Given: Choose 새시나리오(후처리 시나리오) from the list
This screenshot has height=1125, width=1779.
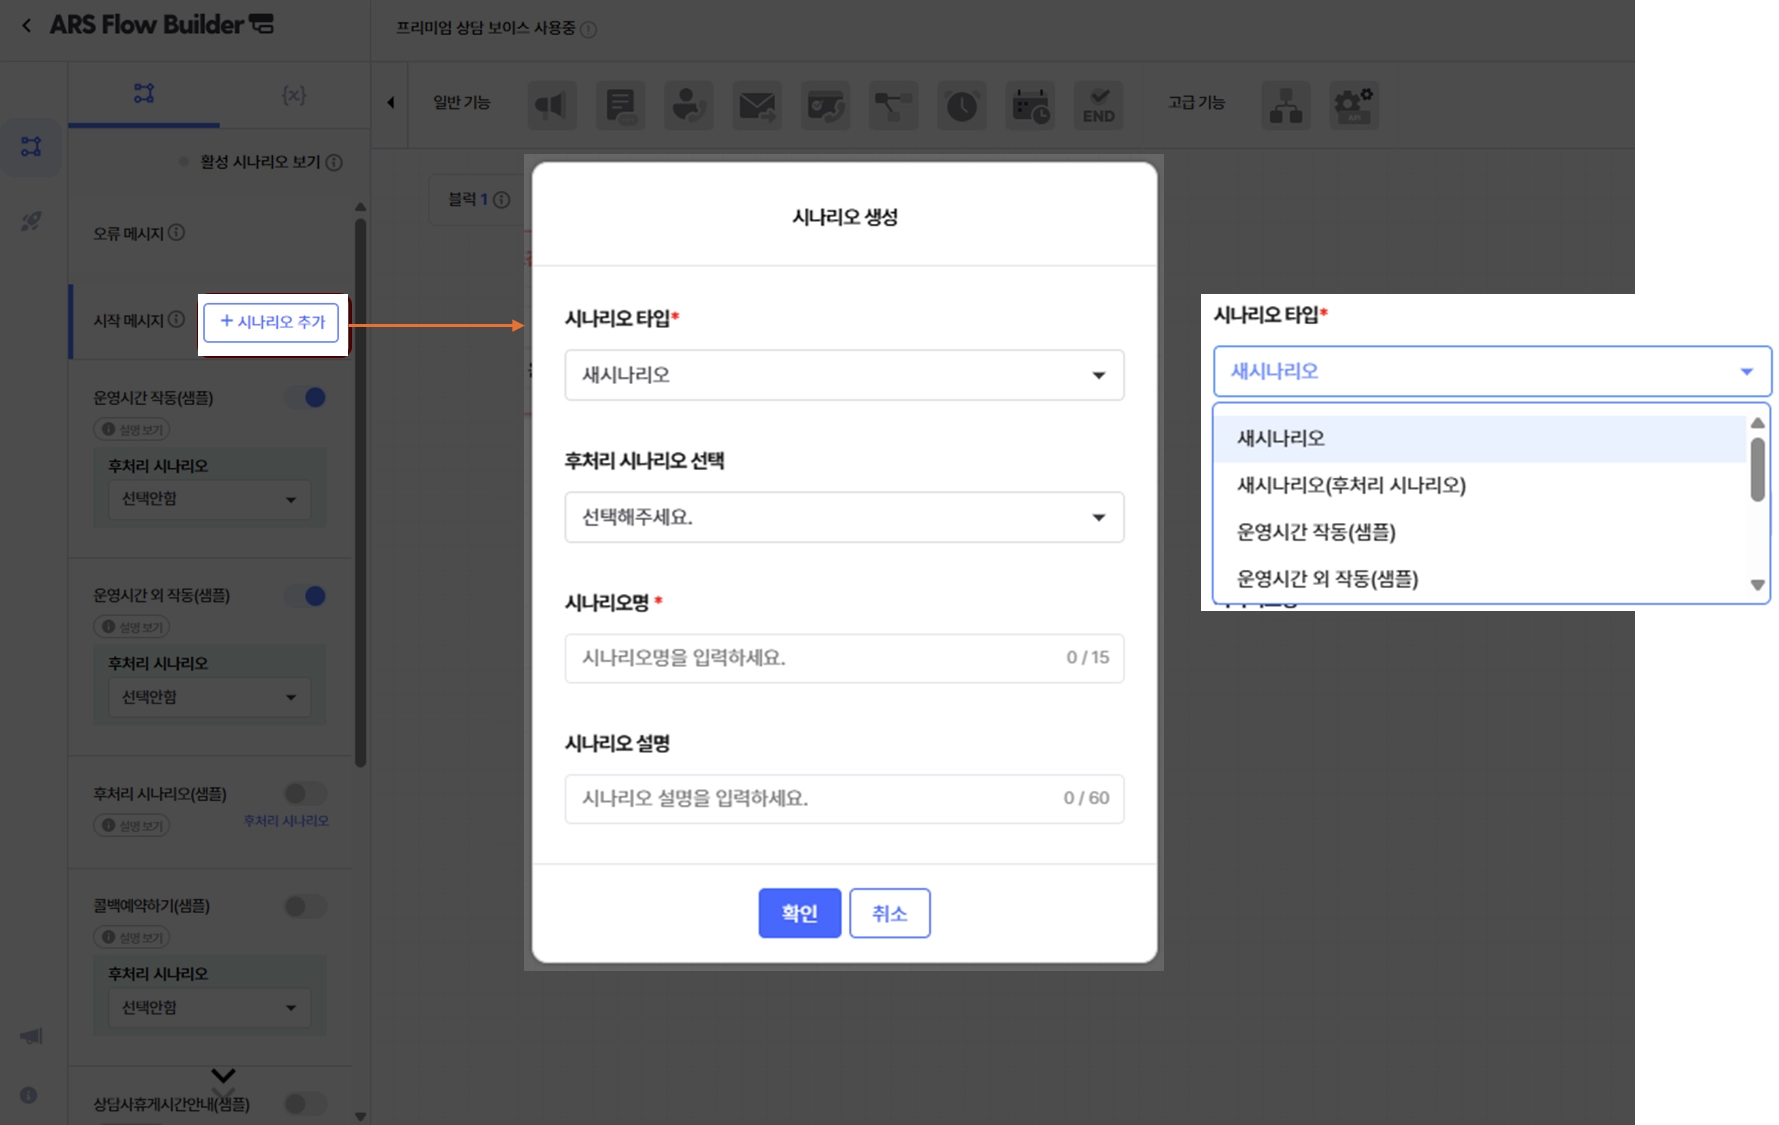Looking at the screenshot, I should [x=1351, y=485].
